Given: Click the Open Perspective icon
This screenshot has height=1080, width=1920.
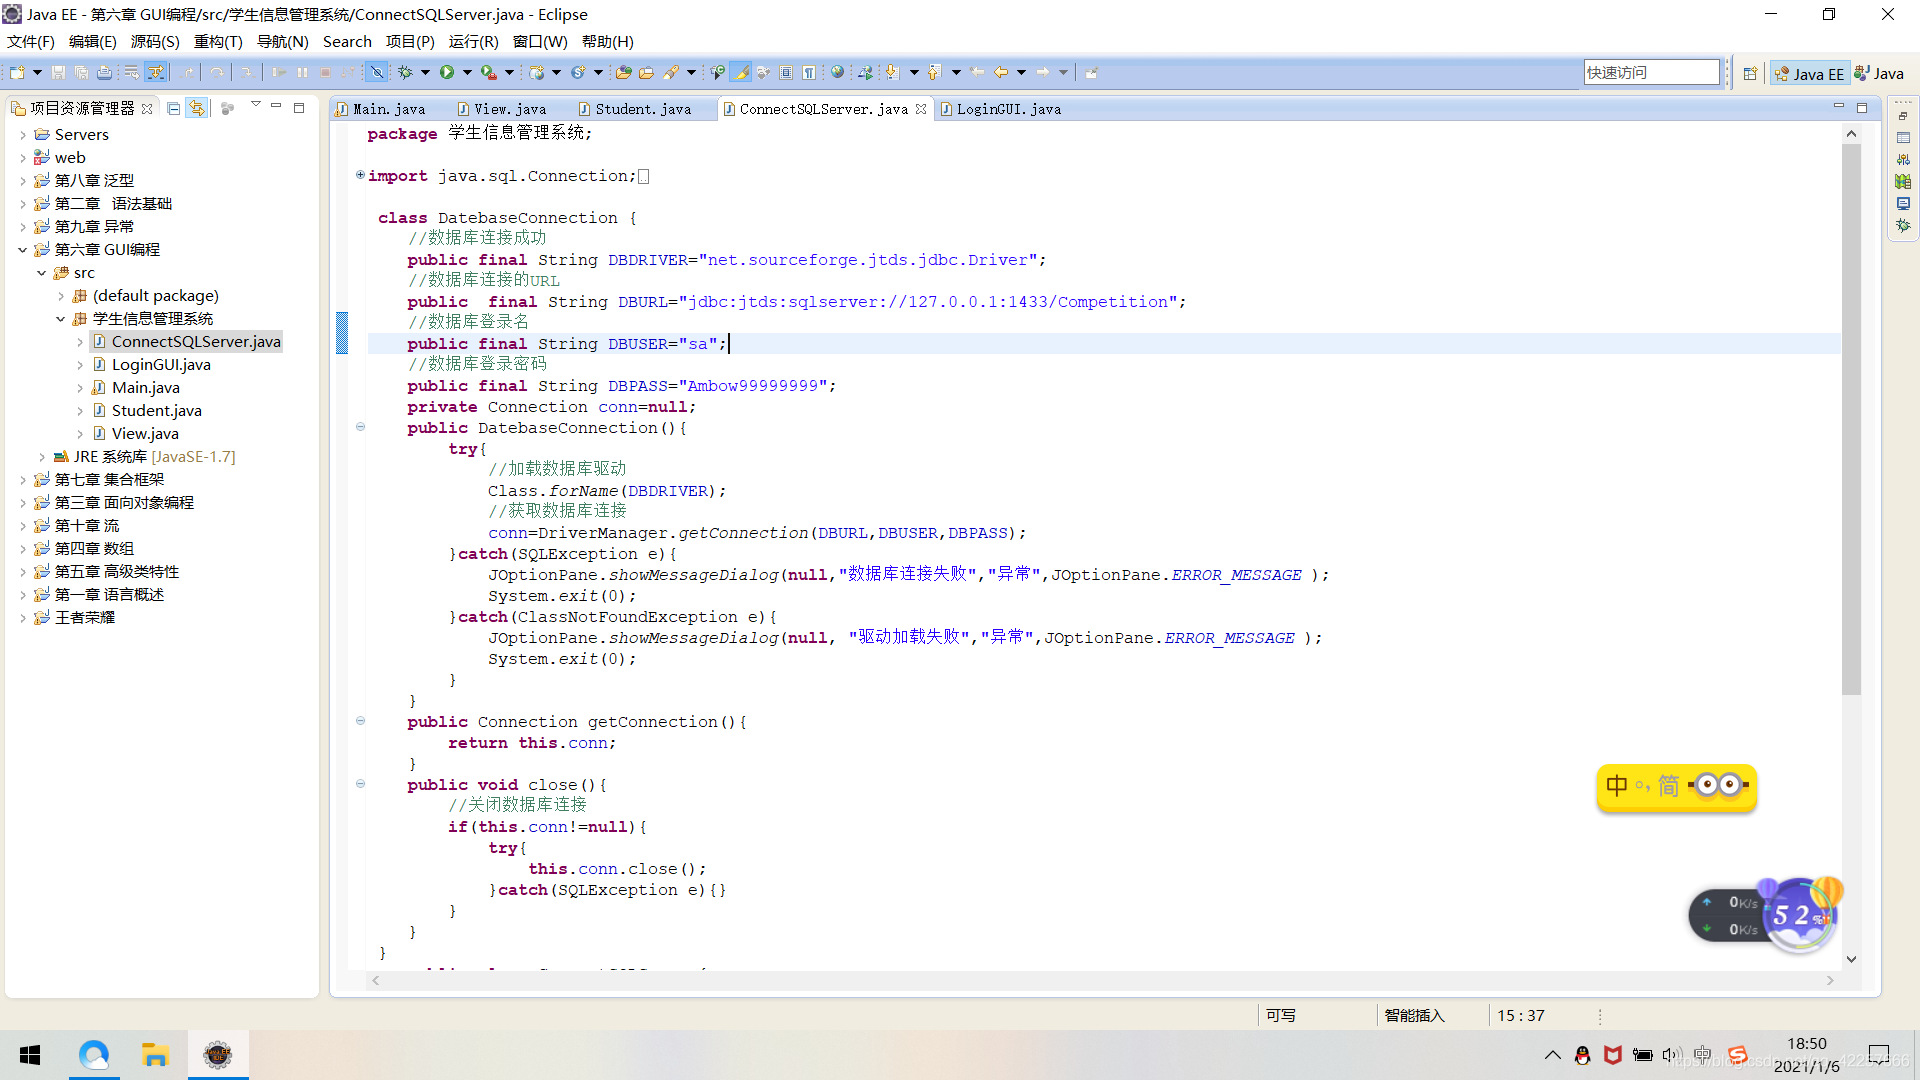Looking at the screenshot, I should [x=1750, y=73].
